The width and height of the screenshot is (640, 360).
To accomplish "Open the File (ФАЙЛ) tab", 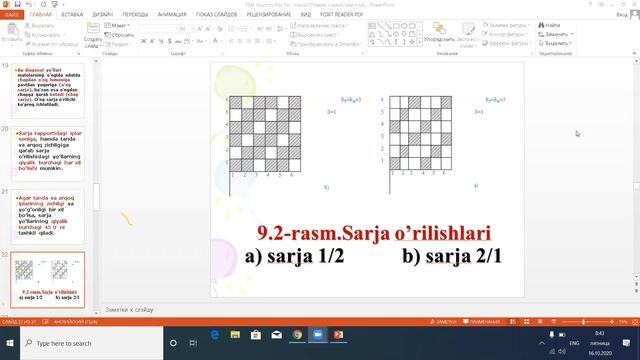I will point(12,15).
